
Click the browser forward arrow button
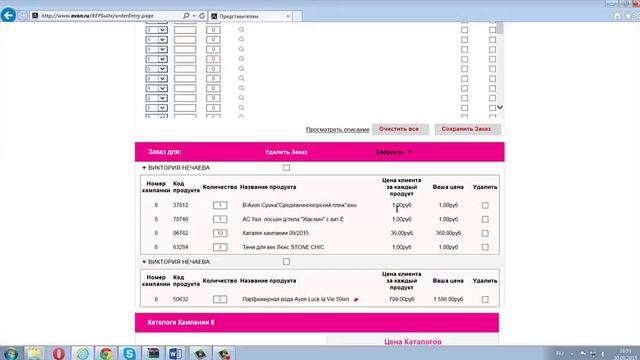22,16
